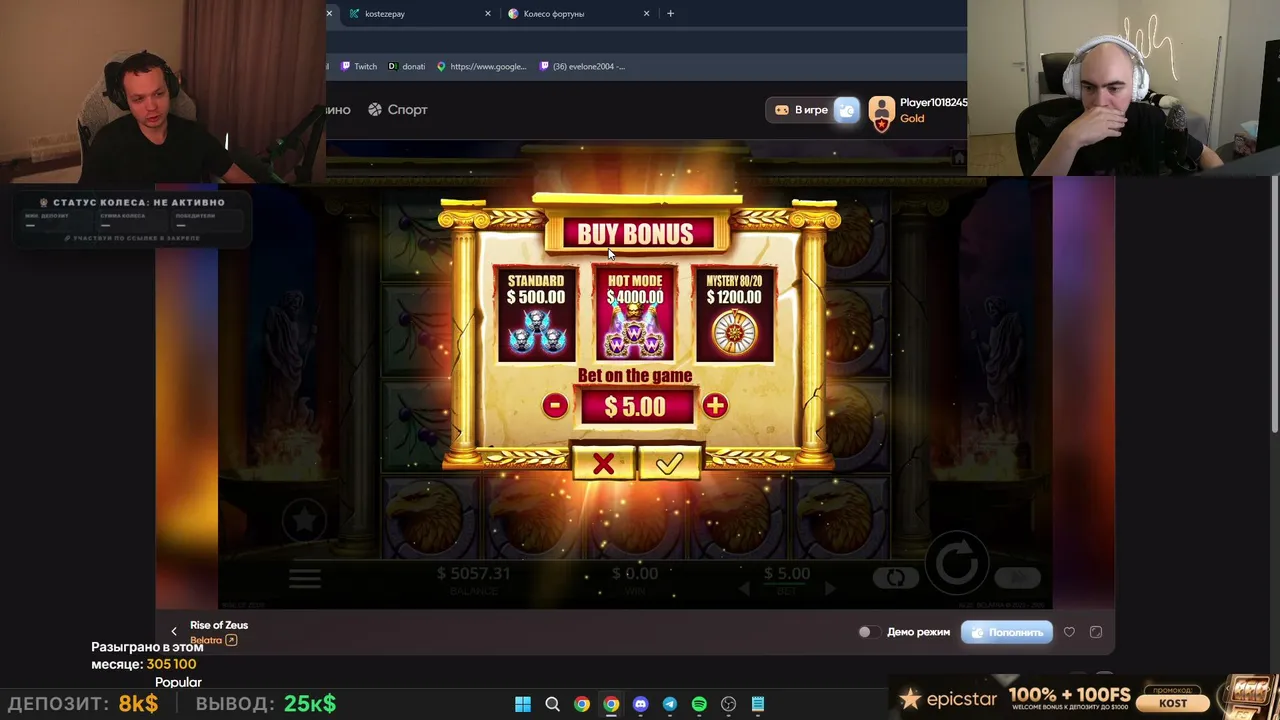Toggle the Демо режим switch
Viewport: 1280px width, 720px height.
[868, 632]
